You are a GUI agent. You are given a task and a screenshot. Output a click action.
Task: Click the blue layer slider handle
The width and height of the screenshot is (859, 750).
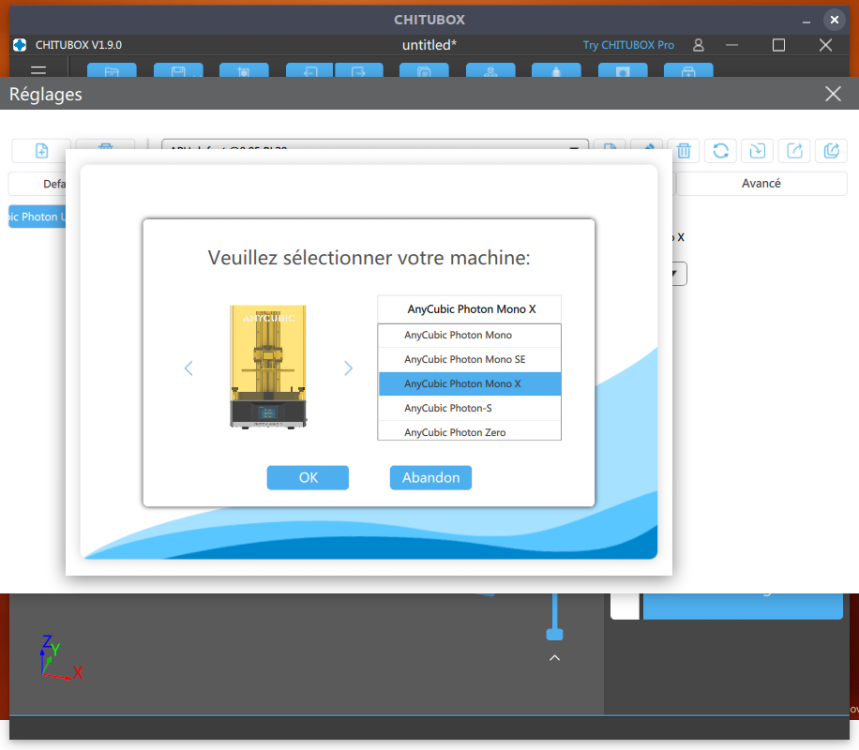click(555, 634)
